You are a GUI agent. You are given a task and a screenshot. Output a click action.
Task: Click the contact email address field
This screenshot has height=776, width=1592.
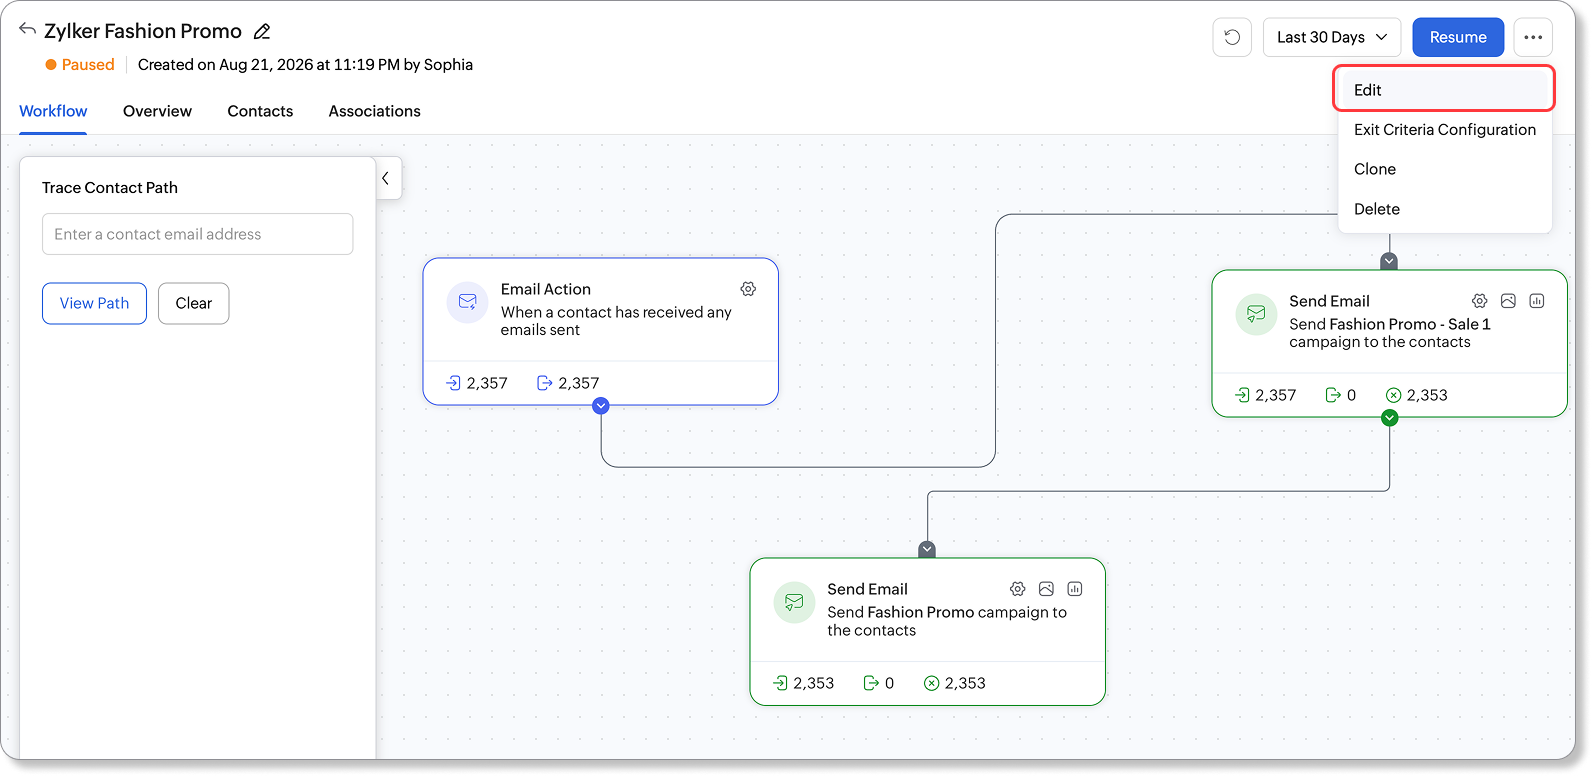tap(197, 234)
